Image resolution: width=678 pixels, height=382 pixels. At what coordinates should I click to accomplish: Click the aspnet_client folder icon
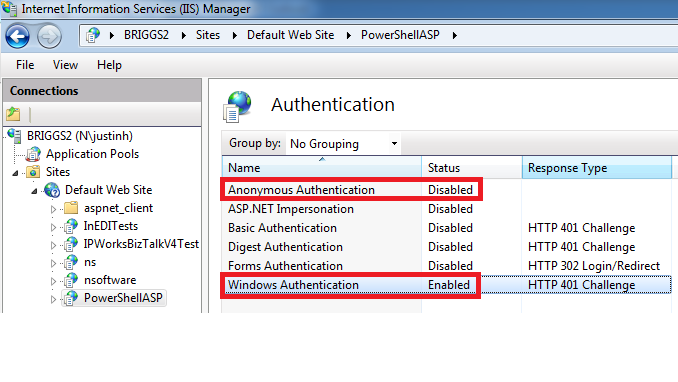pyautogui.click(x=71, y=208)
